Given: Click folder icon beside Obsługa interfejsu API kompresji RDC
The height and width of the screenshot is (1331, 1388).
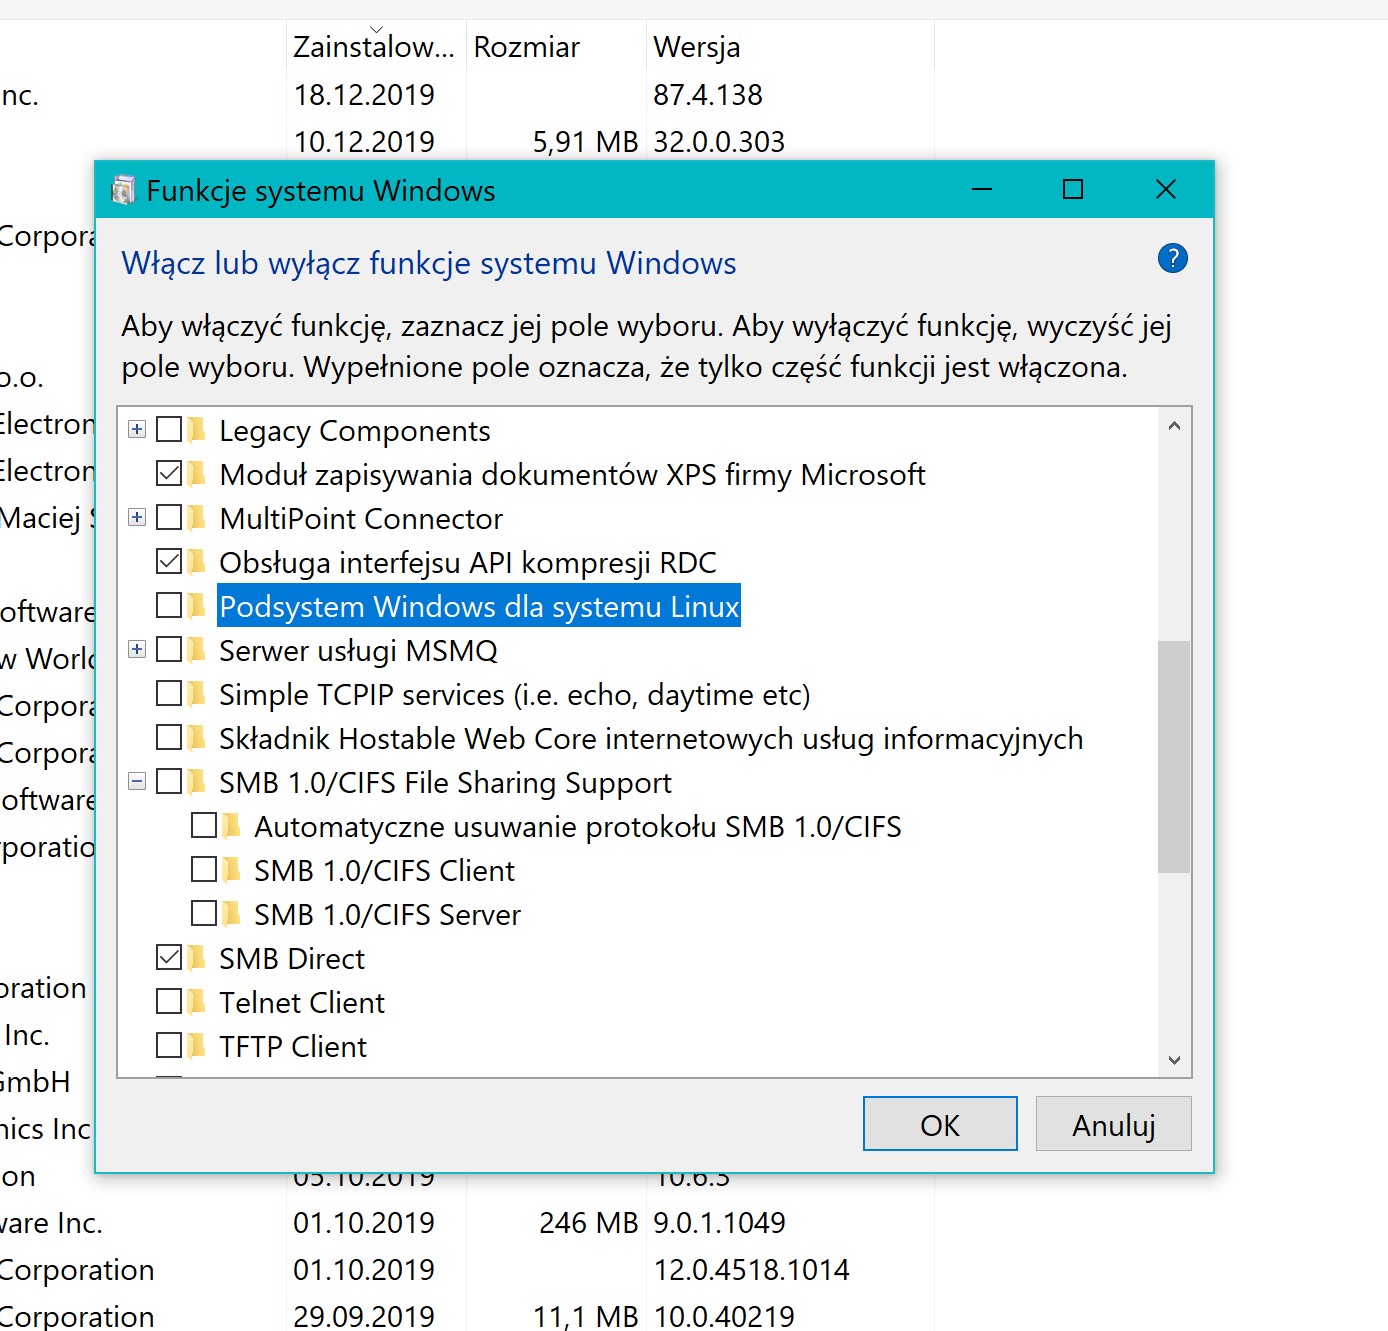Looking at the screenshot, I should tap(197, 562).
